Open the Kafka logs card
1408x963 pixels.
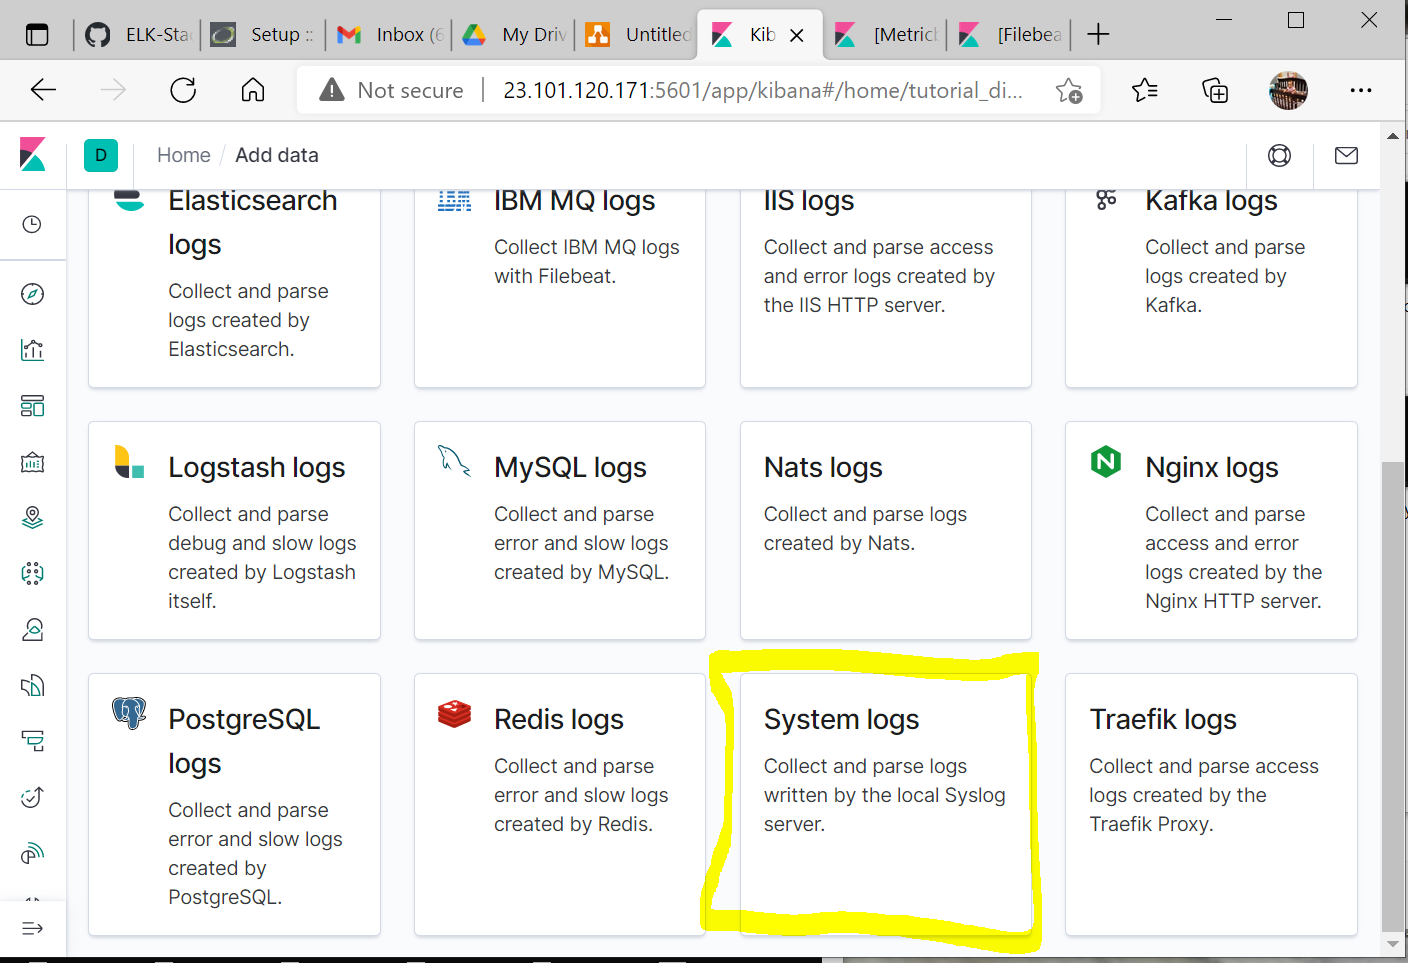coord(1211,288)
